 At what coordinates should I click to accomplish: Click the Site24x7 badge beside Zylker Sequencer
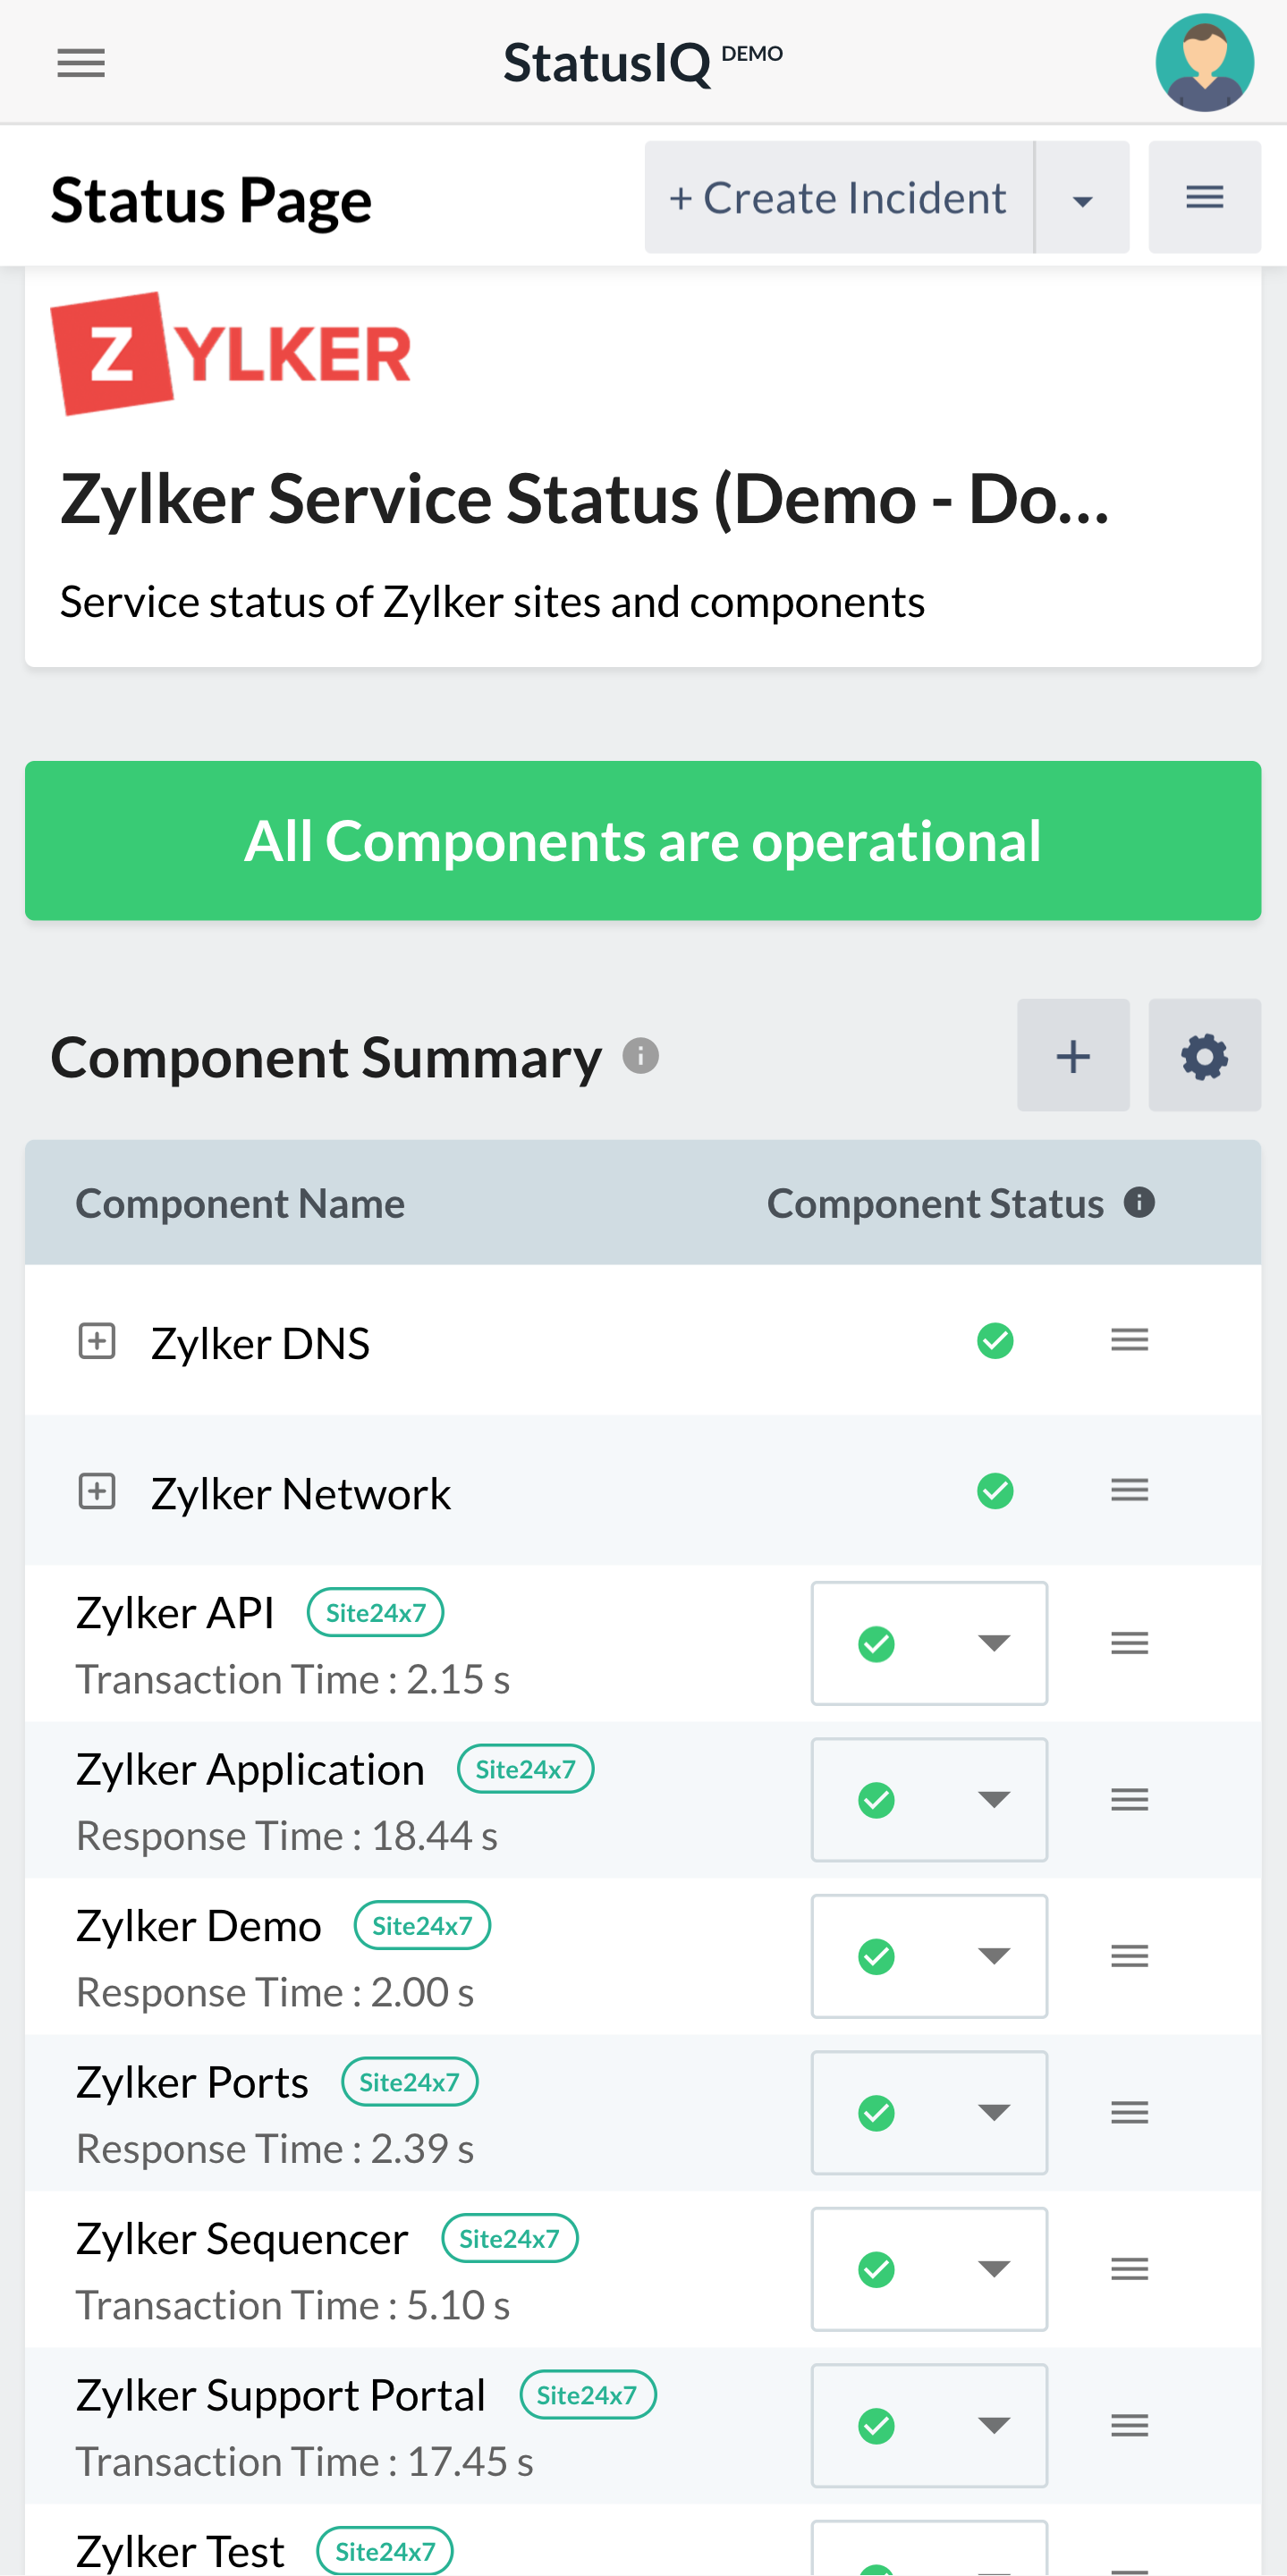509,2238
